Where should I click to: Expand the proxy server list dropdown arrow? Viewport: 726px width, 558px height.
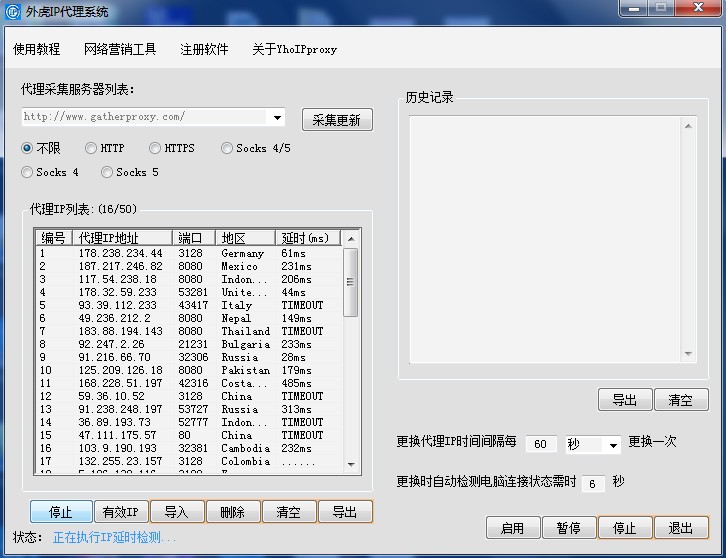click(277, 118)
